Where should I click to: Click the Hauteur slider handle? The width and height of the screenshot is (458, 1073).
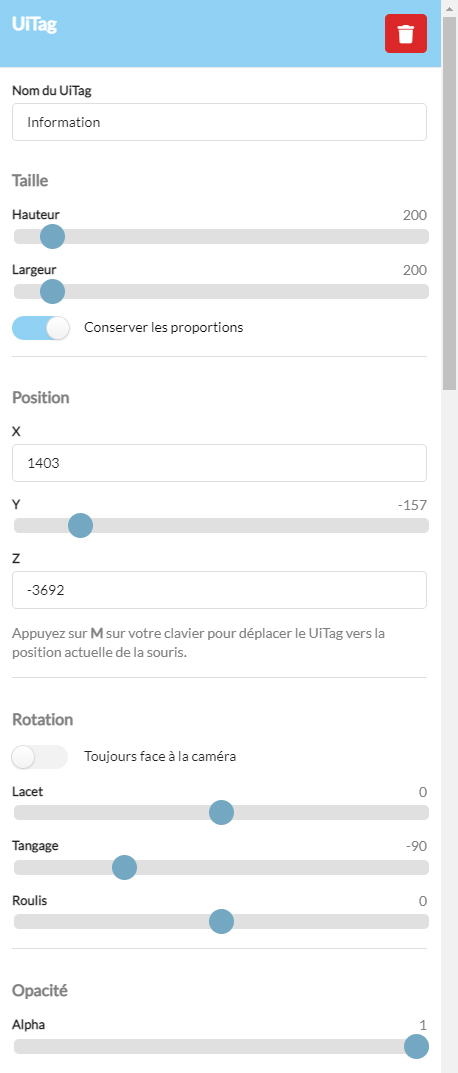point(52,237)
